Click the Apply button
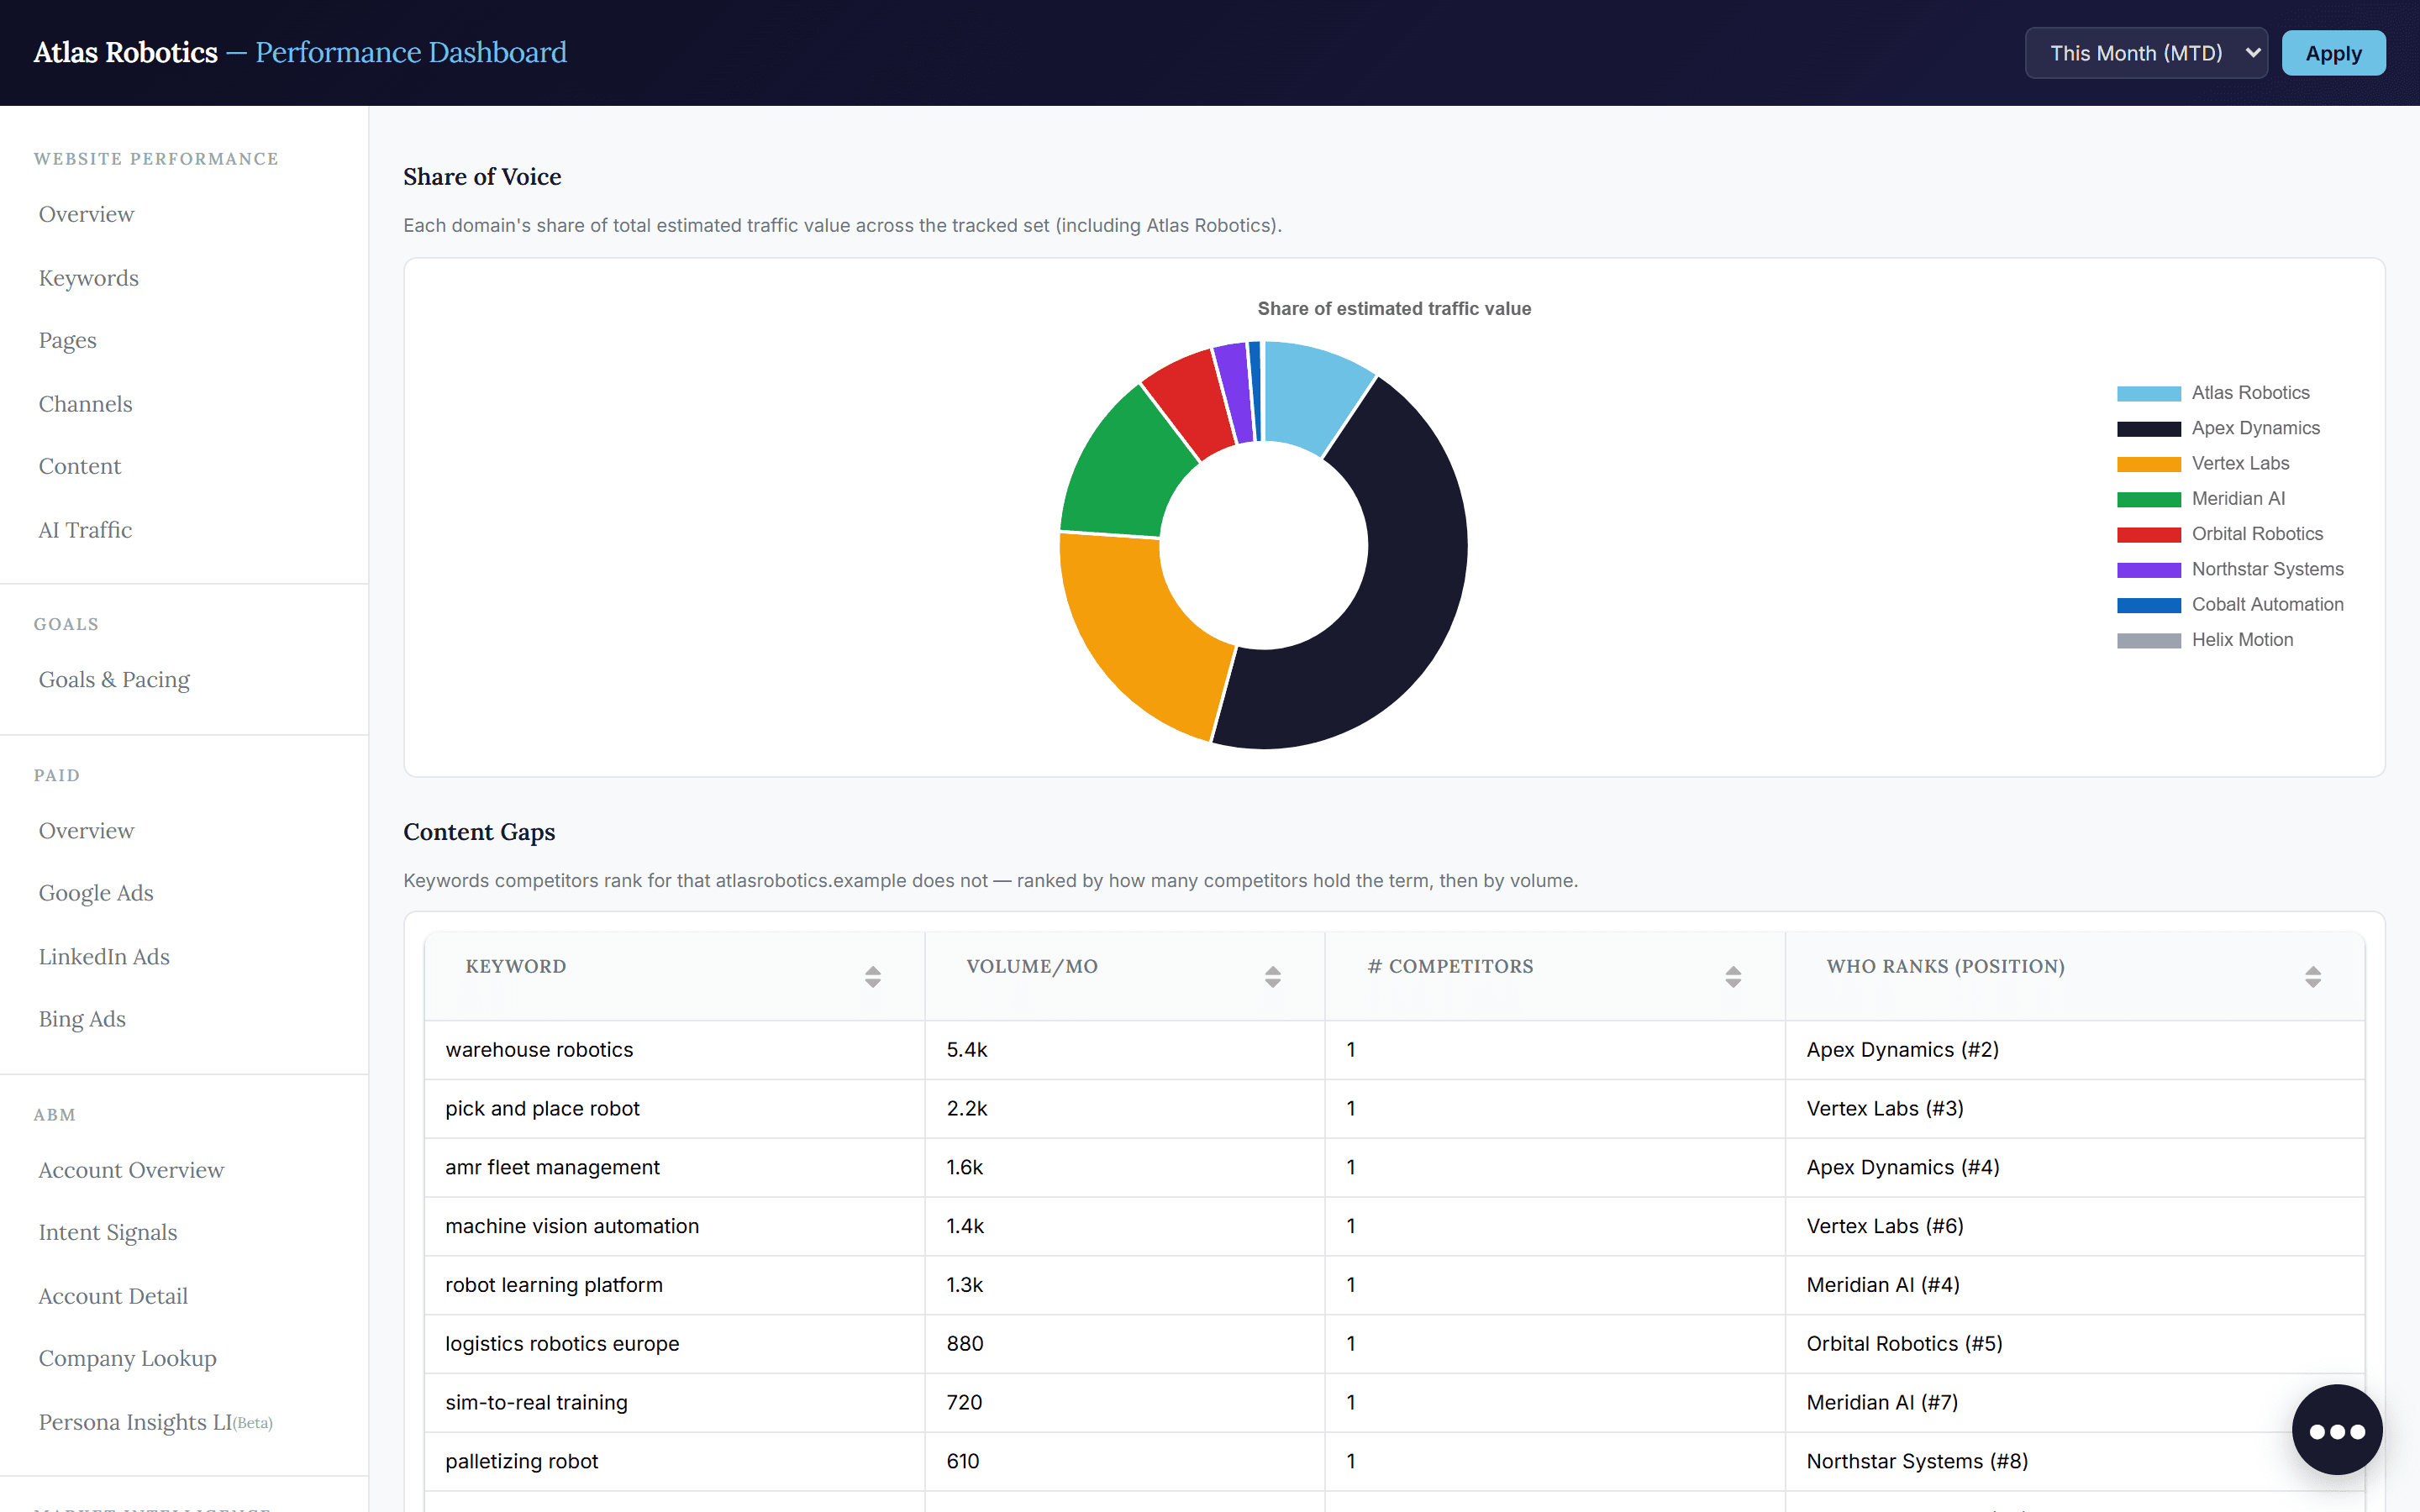 click(2333, 53)
